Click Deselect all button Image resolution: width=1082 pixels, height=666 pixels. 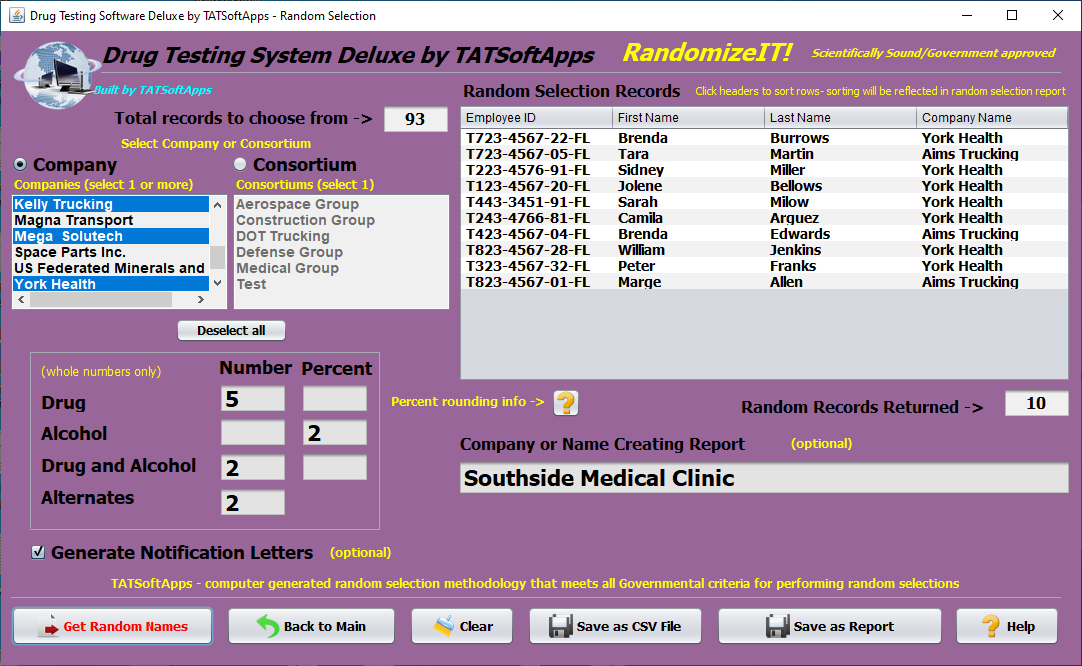(231, 331)
